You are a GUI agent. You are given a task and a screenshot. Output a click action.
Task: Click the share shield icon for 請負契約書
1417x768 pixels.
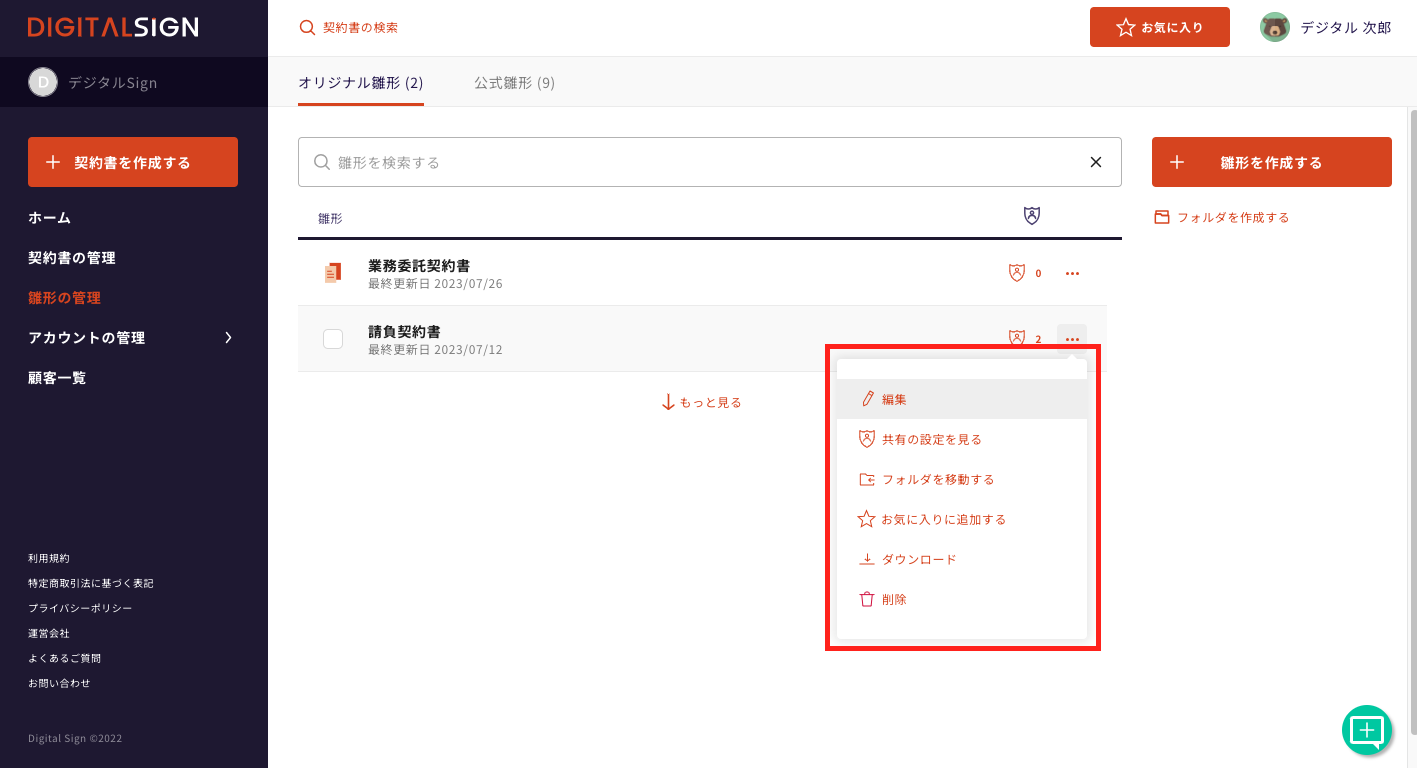tap(1017, 338)
